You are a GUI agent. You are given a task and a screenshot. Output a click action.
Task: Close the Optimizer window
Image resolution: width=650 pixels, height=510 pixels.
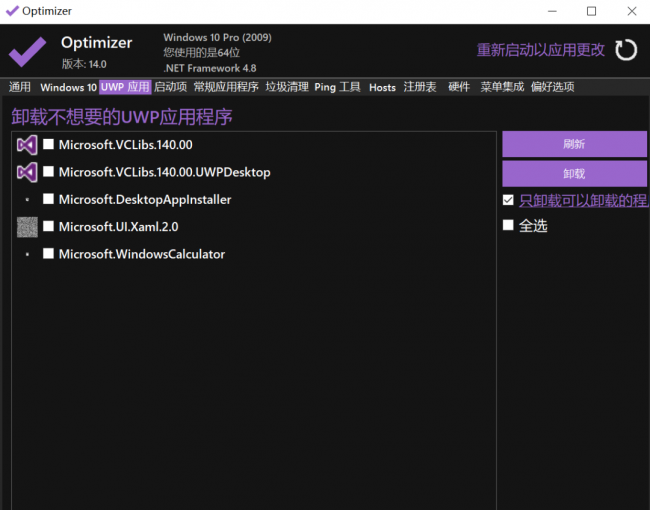pyautogui.click(x=632, y=11)
